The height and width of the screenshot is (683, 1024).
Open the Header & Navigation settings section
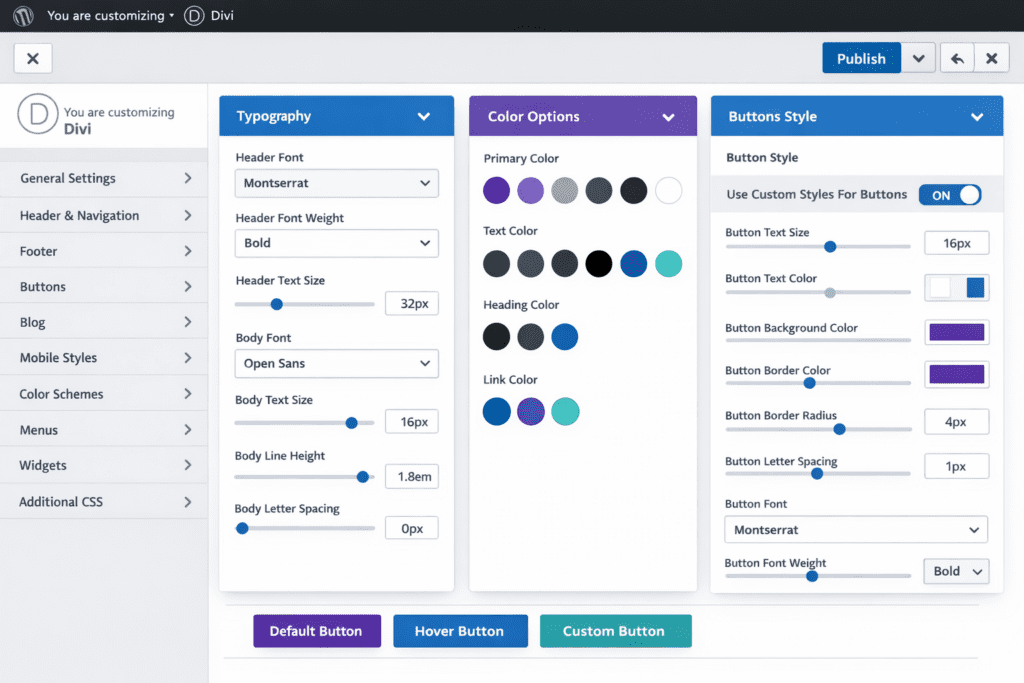[x=104, y=214]
